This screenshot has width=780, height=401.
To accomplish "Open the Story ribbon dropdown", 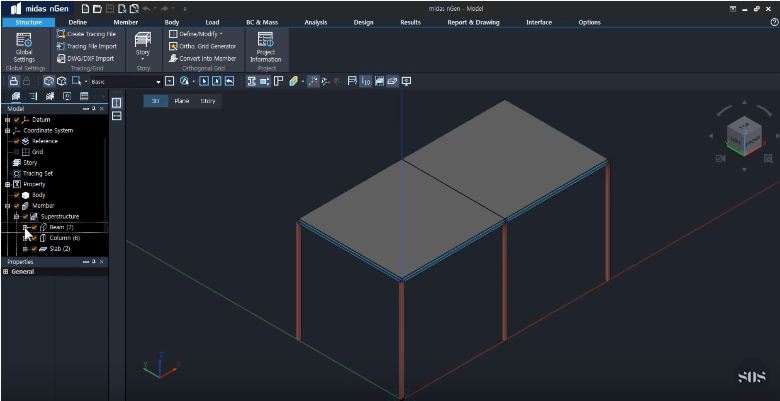I will [143, 47].
